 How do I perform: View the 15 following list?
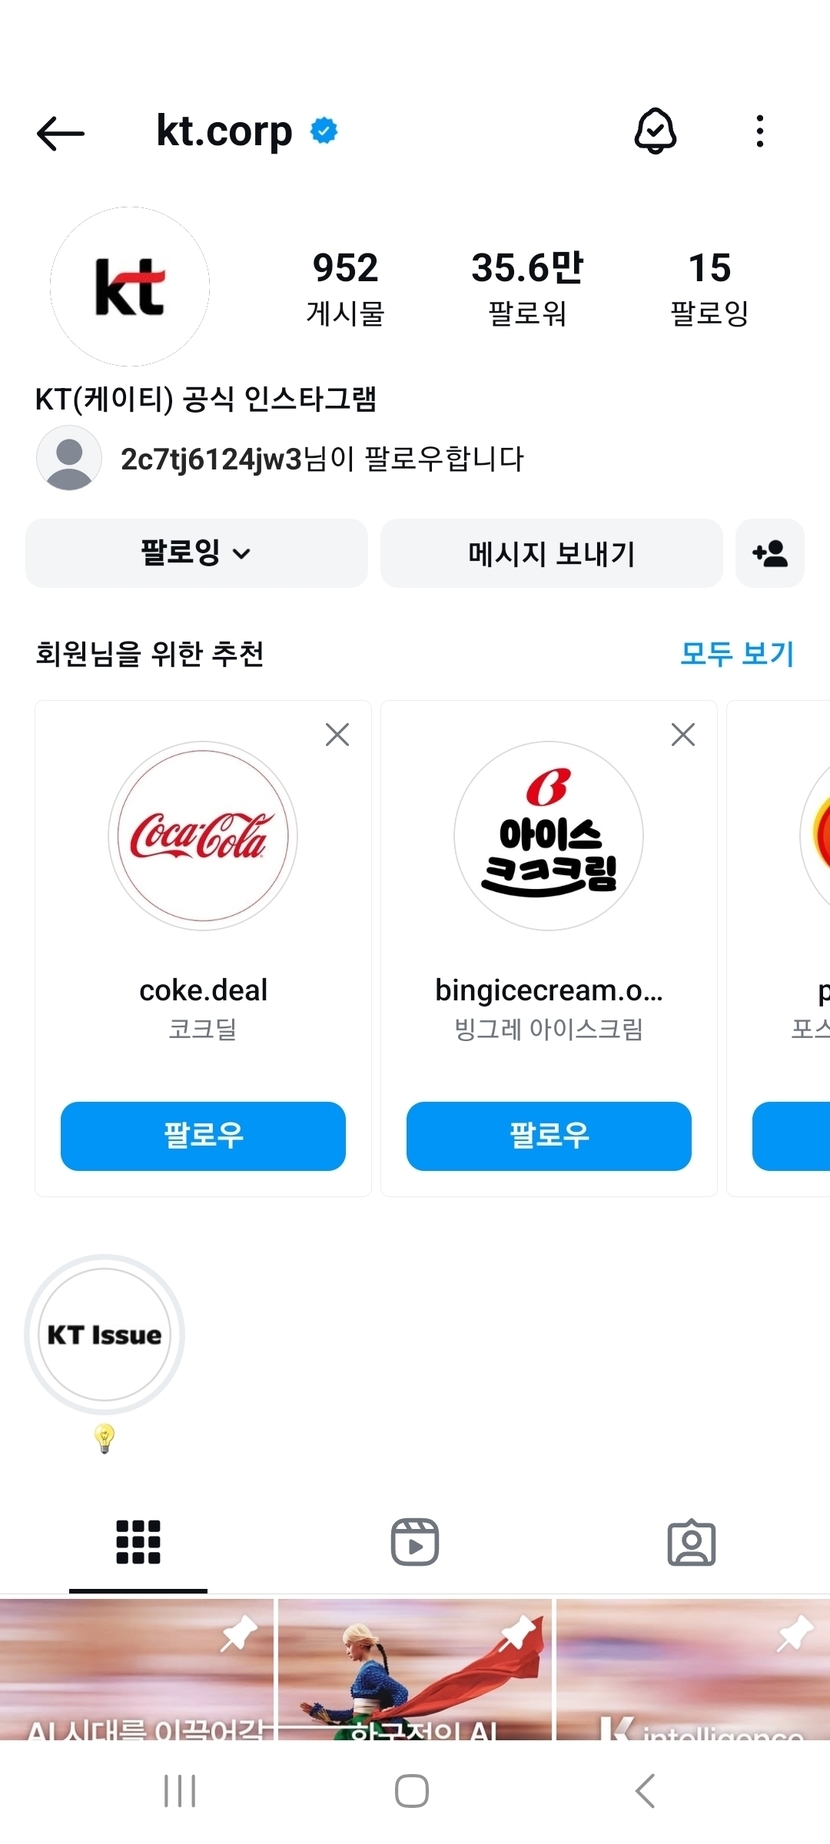click(709, 288)
